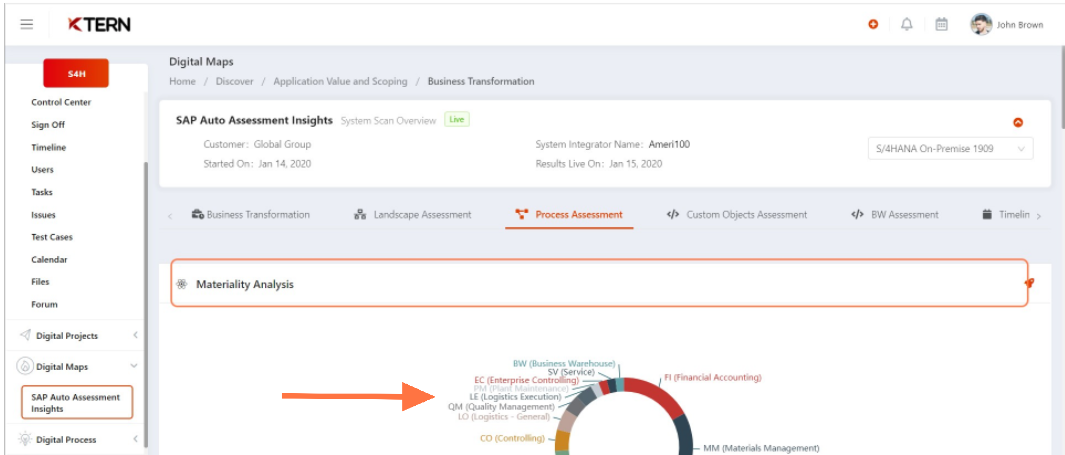The height and width of the screenshot is (455, 1065).
Task: Open Sign Off in sidebar
Action: point(48,125)
